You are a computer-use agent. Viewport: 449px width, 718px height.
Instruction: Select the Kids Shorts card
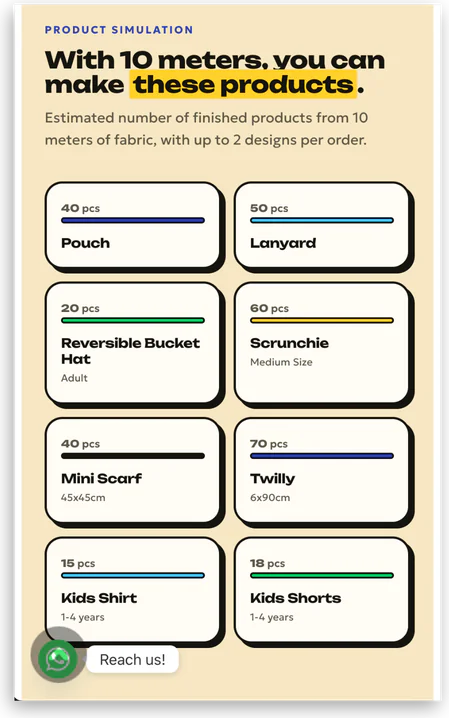click(322, 590)
